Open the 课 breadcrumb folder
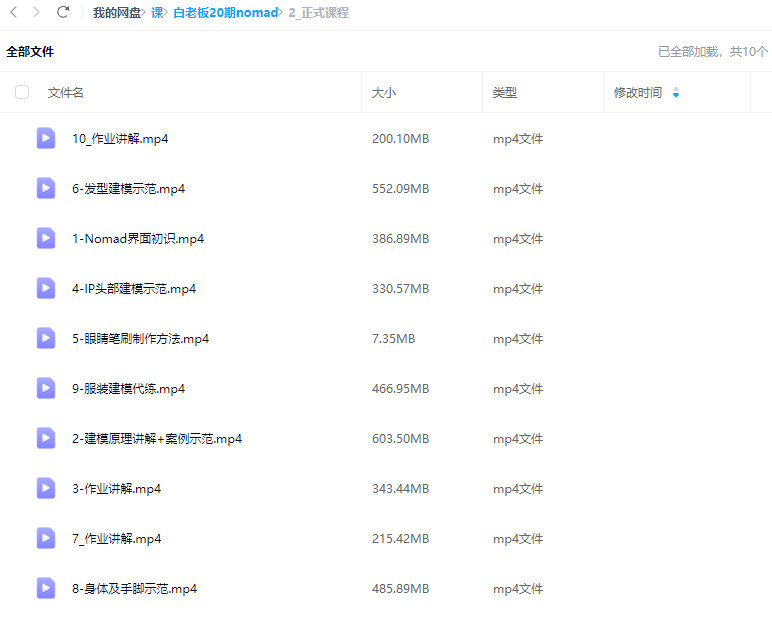The image size is (772, 625). coord(157,13)
